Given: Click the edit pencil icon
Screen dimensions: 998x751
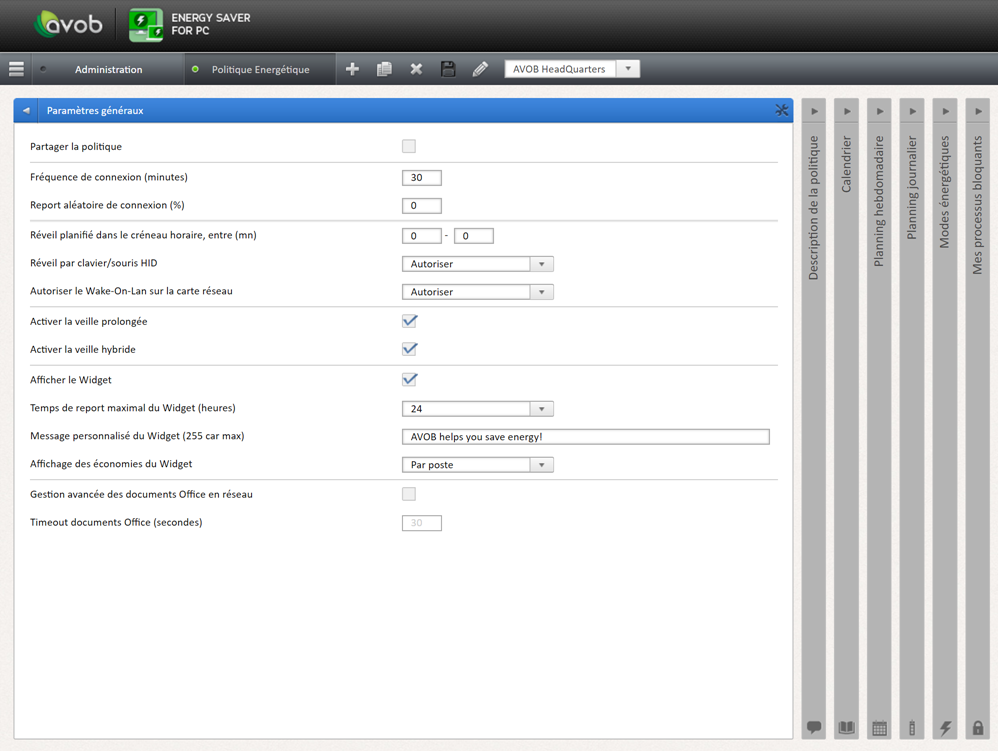Looking at the screenshot, I should [480, 69].
